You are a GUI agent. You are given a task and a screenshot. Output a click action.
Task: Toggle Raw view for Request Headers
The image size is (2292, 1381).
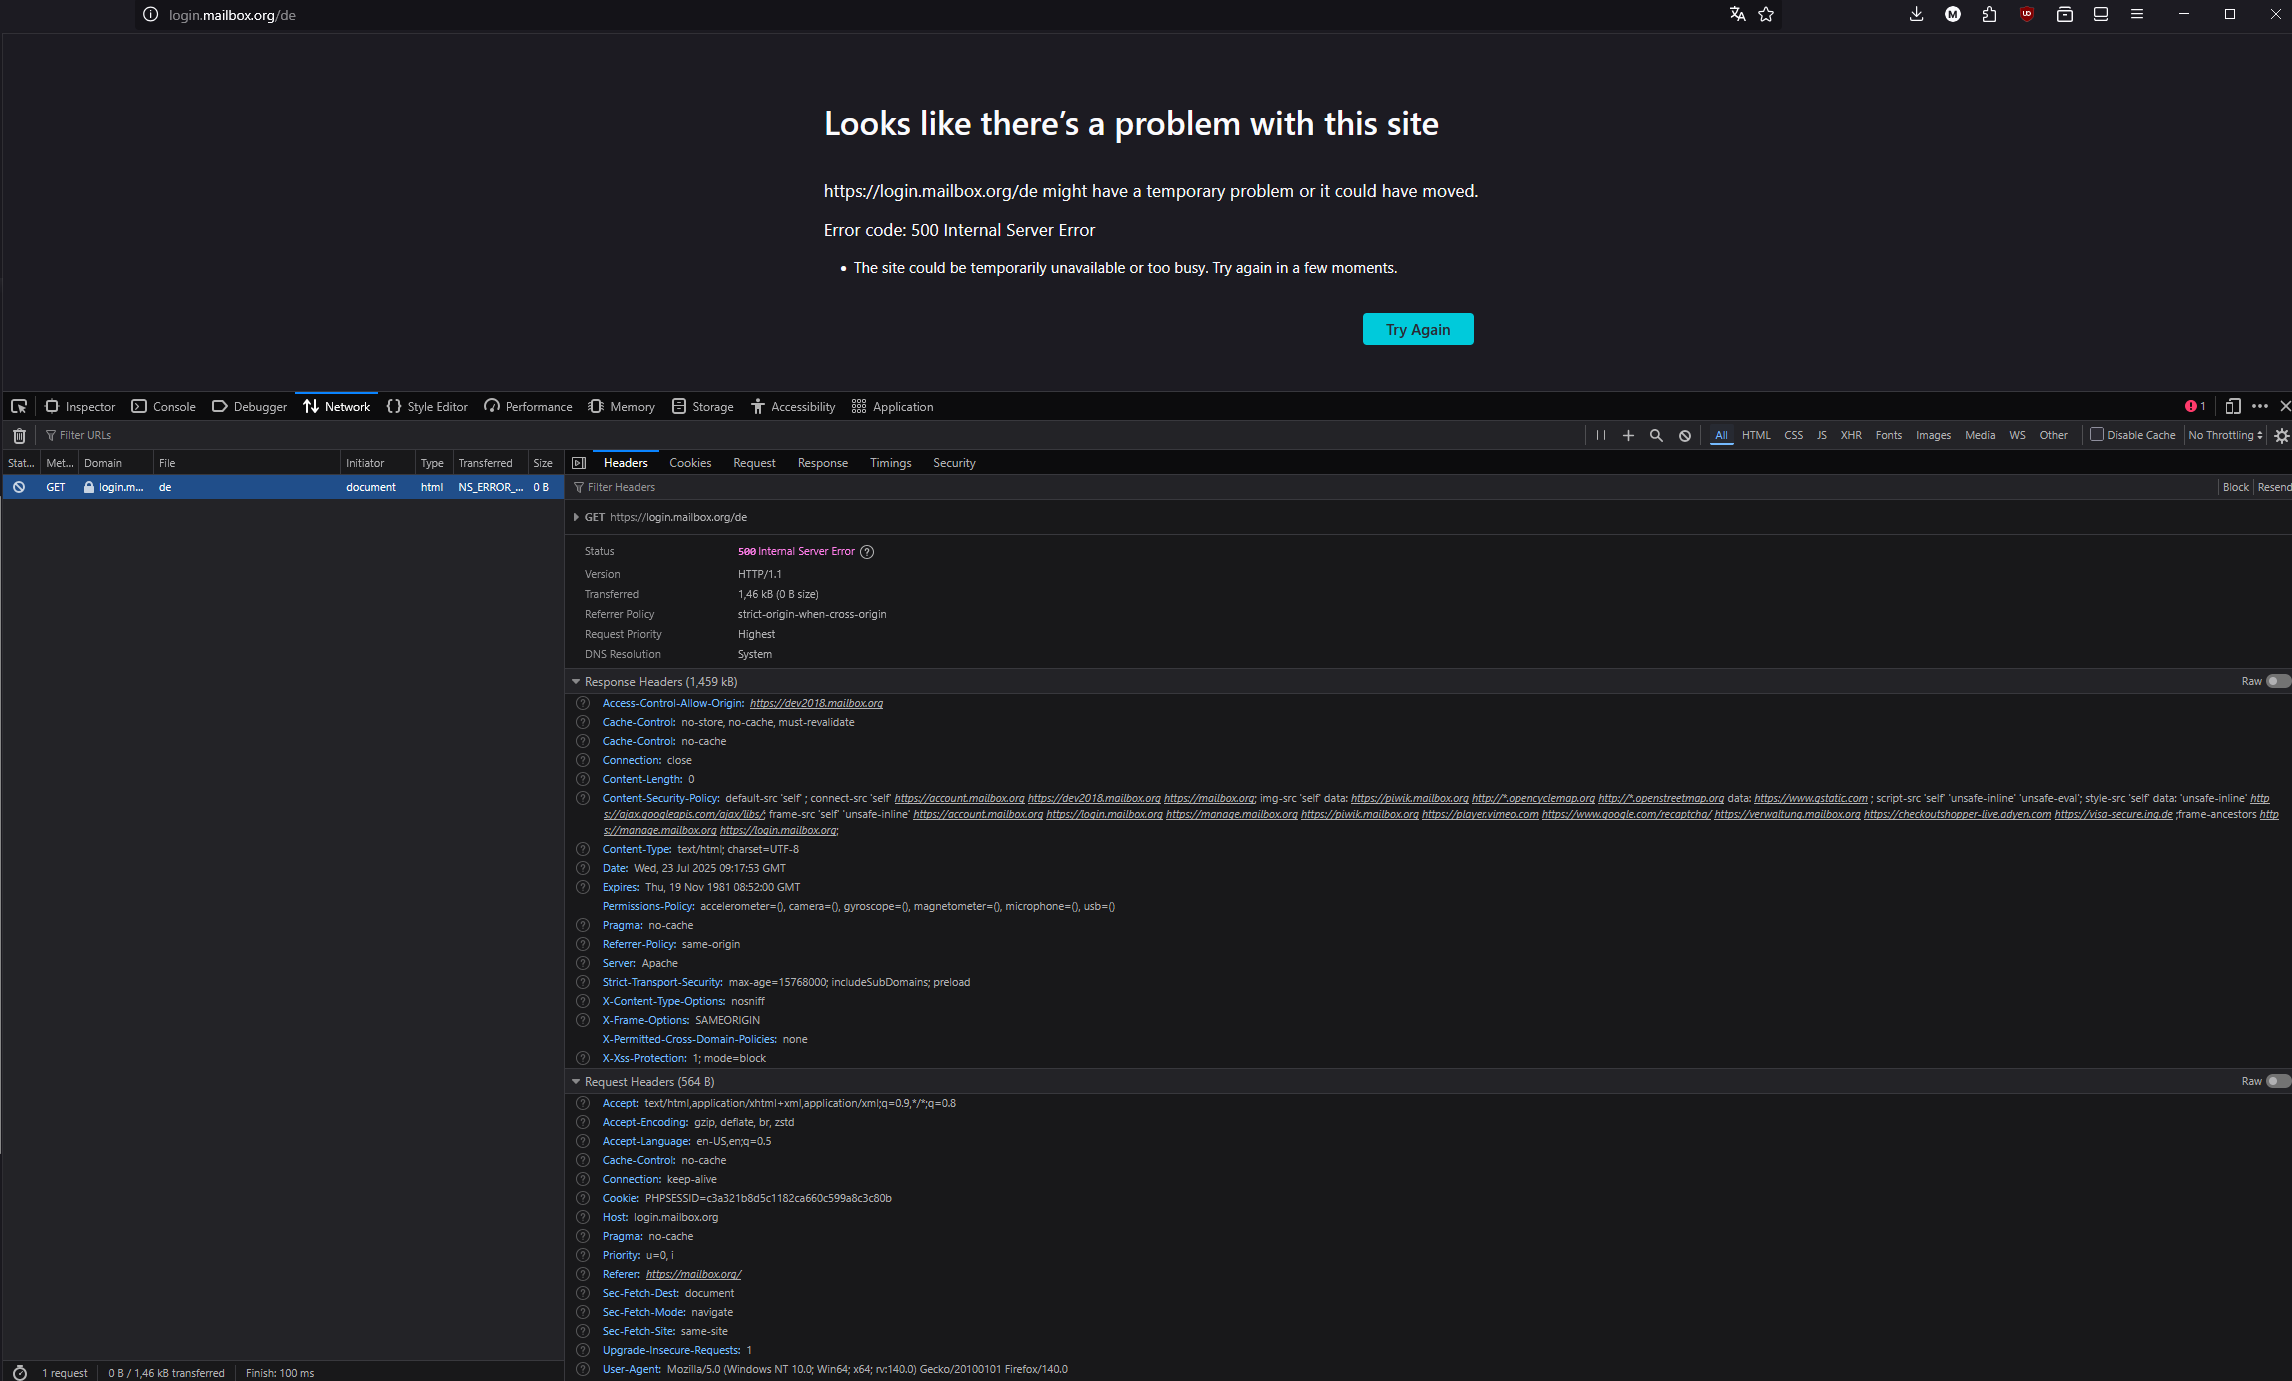(x=2276, y=1081)
